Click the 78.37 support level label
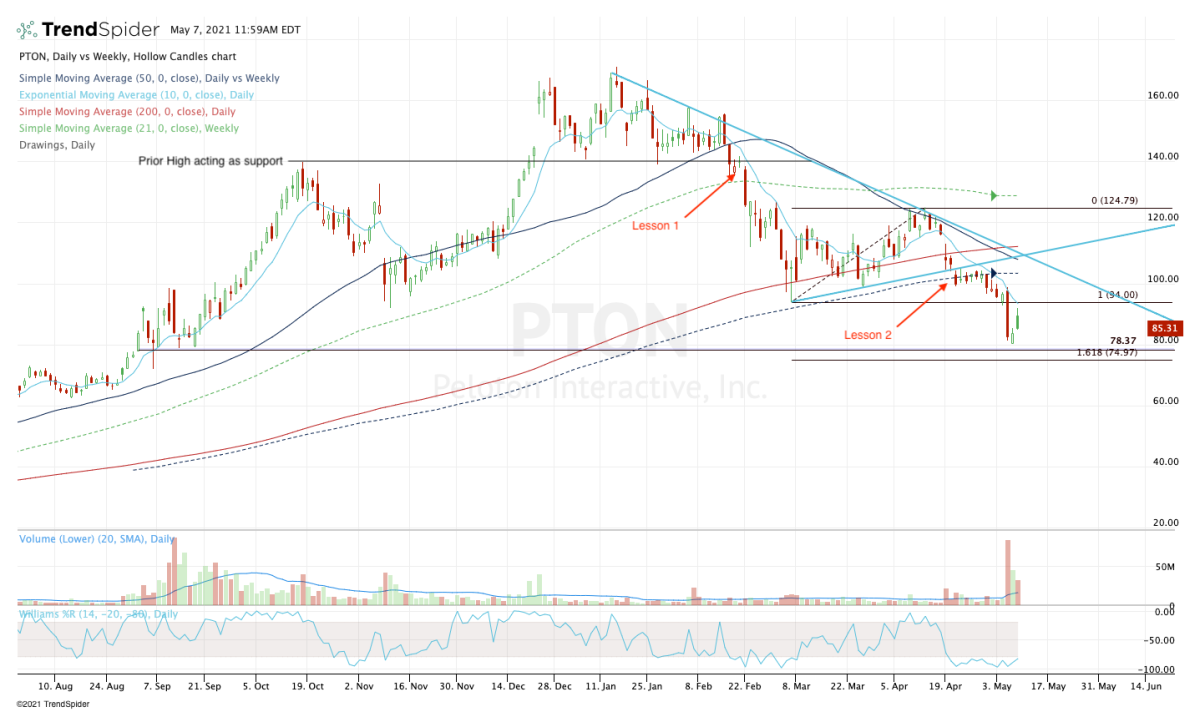Viewport: 1200px width, 712px height. 1125,341
